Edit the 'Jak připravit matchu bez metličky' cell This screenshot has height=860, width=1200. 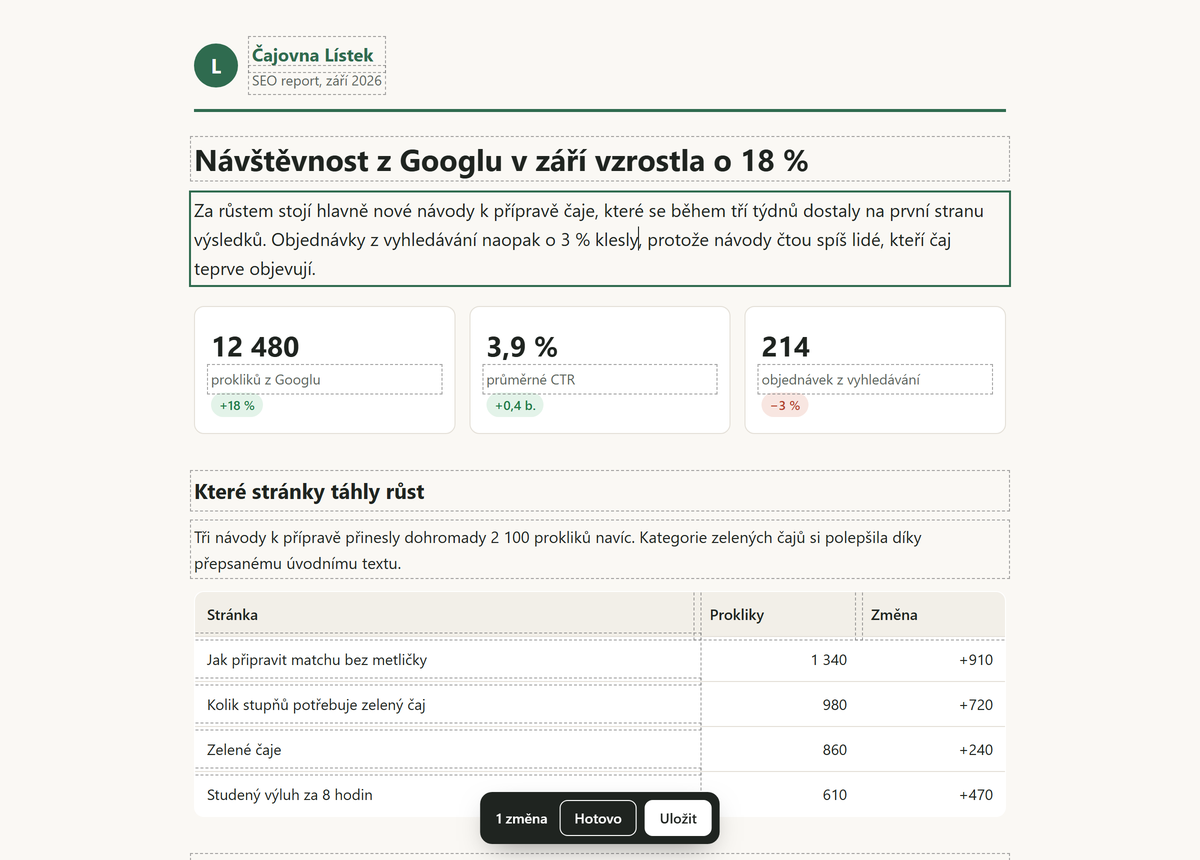pyautogui.click(x=447, y=660)
